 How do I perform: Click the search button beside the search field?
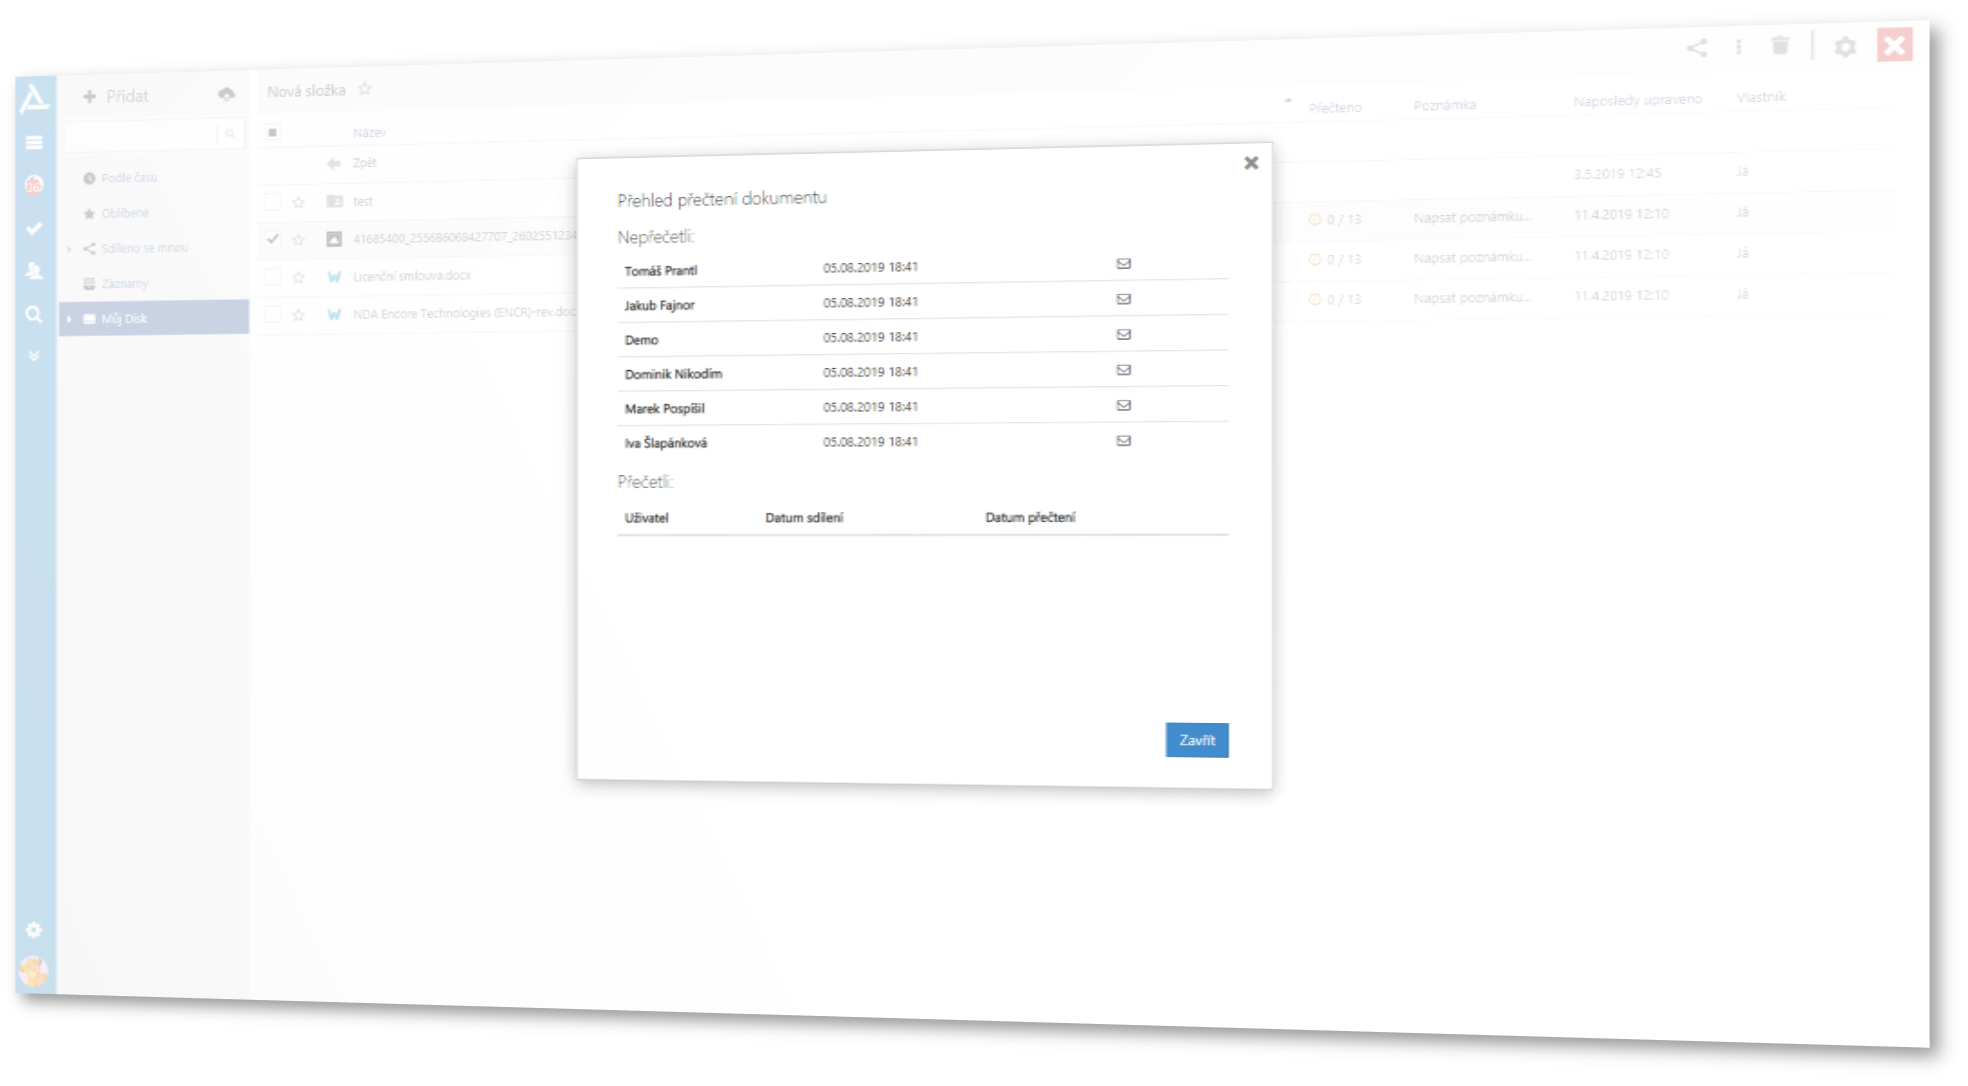(x=230, y=133)
